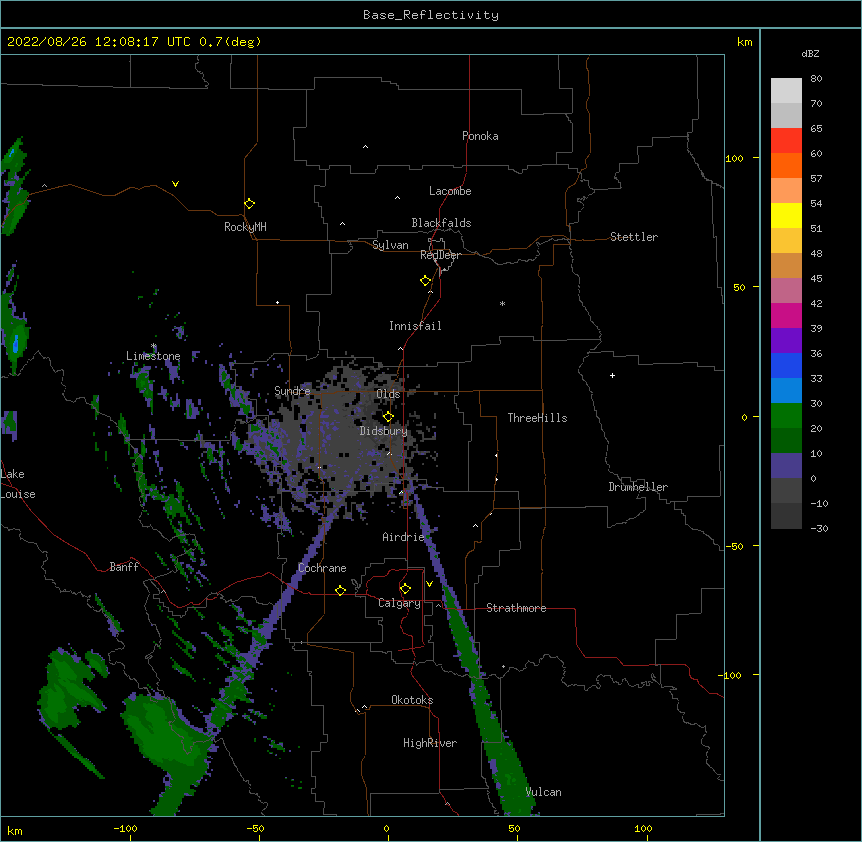Click the diamond marker above Calgary label
Image resolution: width=862 pixels, height=842 pixels.
(405, 589)
